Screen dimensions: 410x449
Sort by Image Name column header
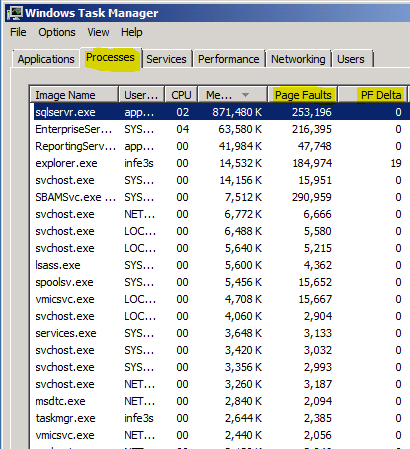[x=74, y=95]
